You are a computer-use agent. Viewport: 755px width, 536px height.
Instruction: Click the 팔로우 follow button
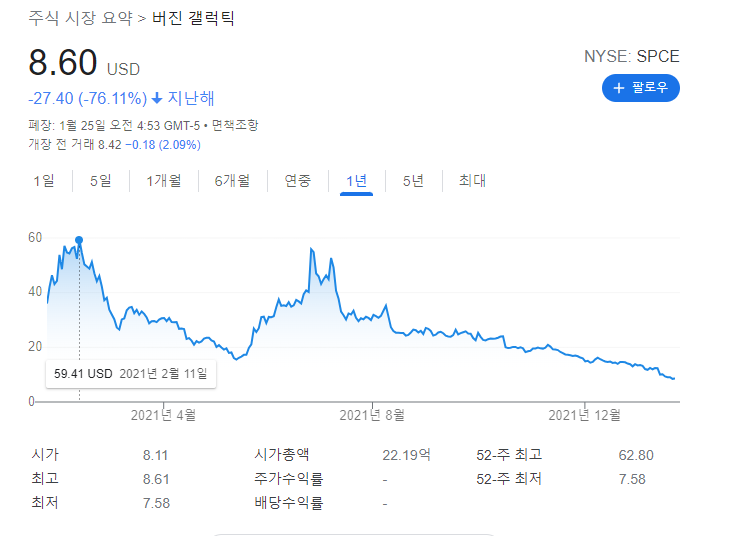click(640, 88)
